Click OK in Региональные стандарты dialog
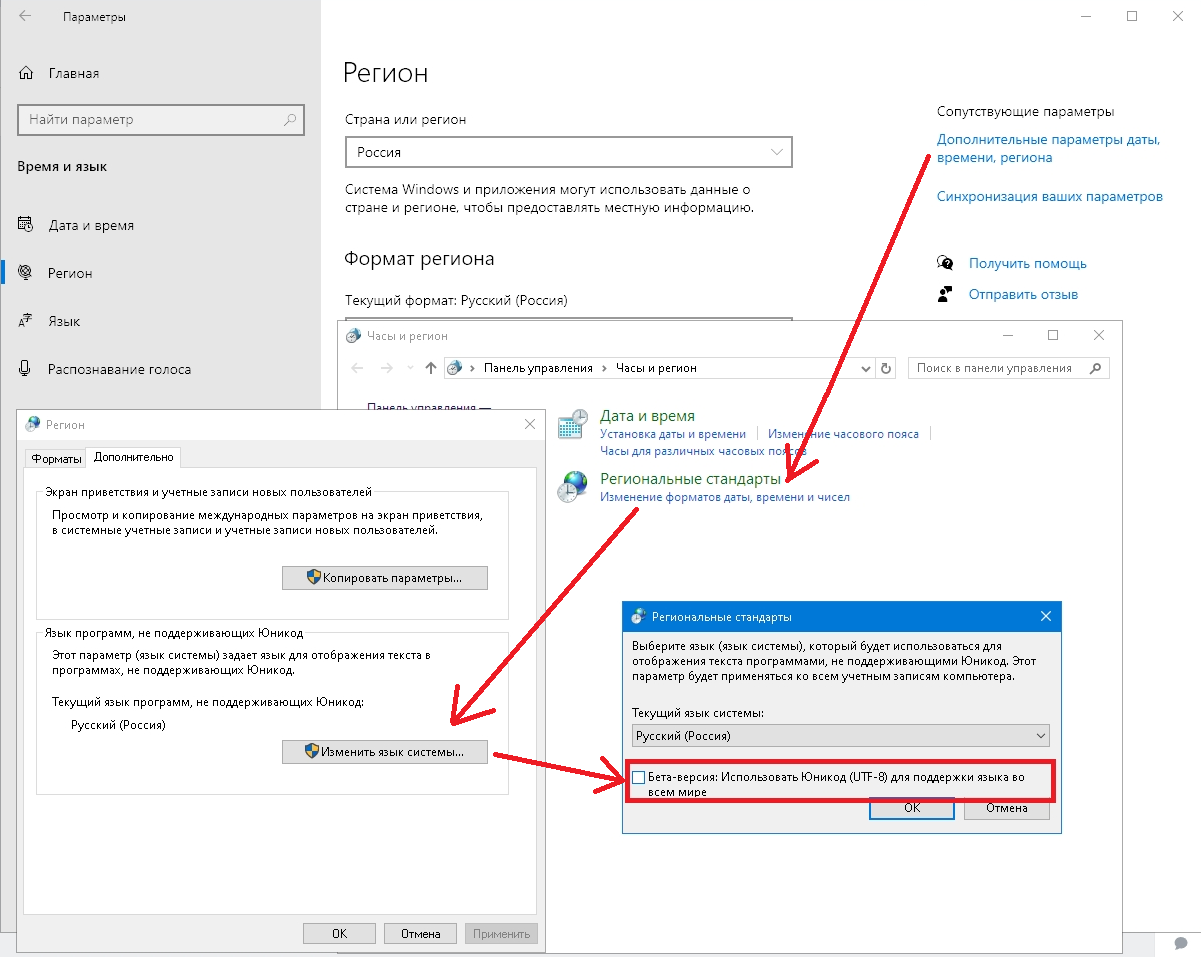The height and width of the screenshot is (957, 1201). click(912, 808)
